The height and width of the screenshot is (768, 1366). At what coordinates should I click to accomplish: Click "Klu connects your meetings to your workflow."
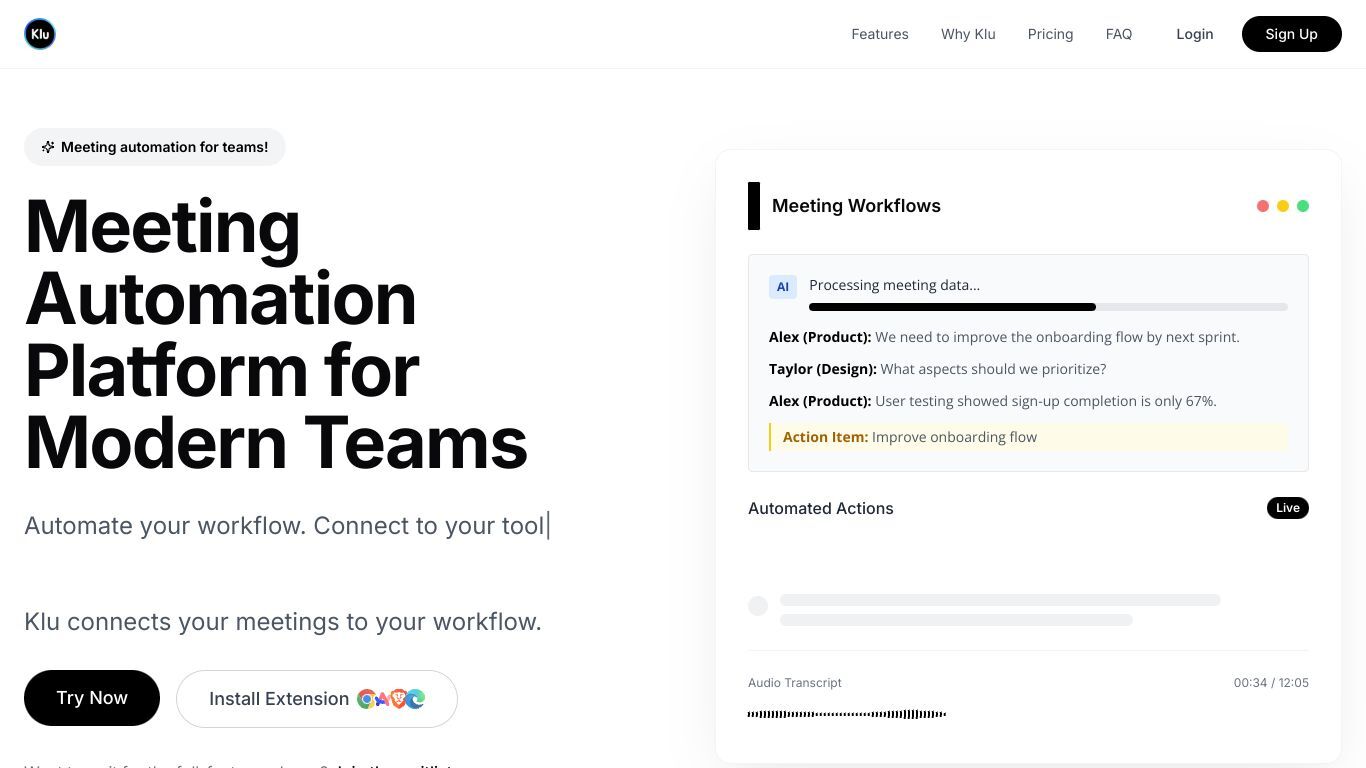[283, 622]
